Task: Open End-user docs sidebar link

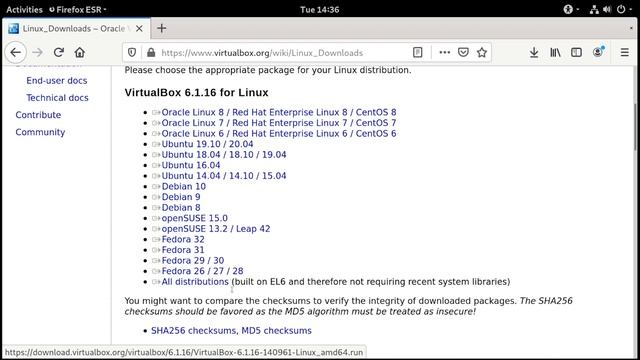Action: click(57, 80)
